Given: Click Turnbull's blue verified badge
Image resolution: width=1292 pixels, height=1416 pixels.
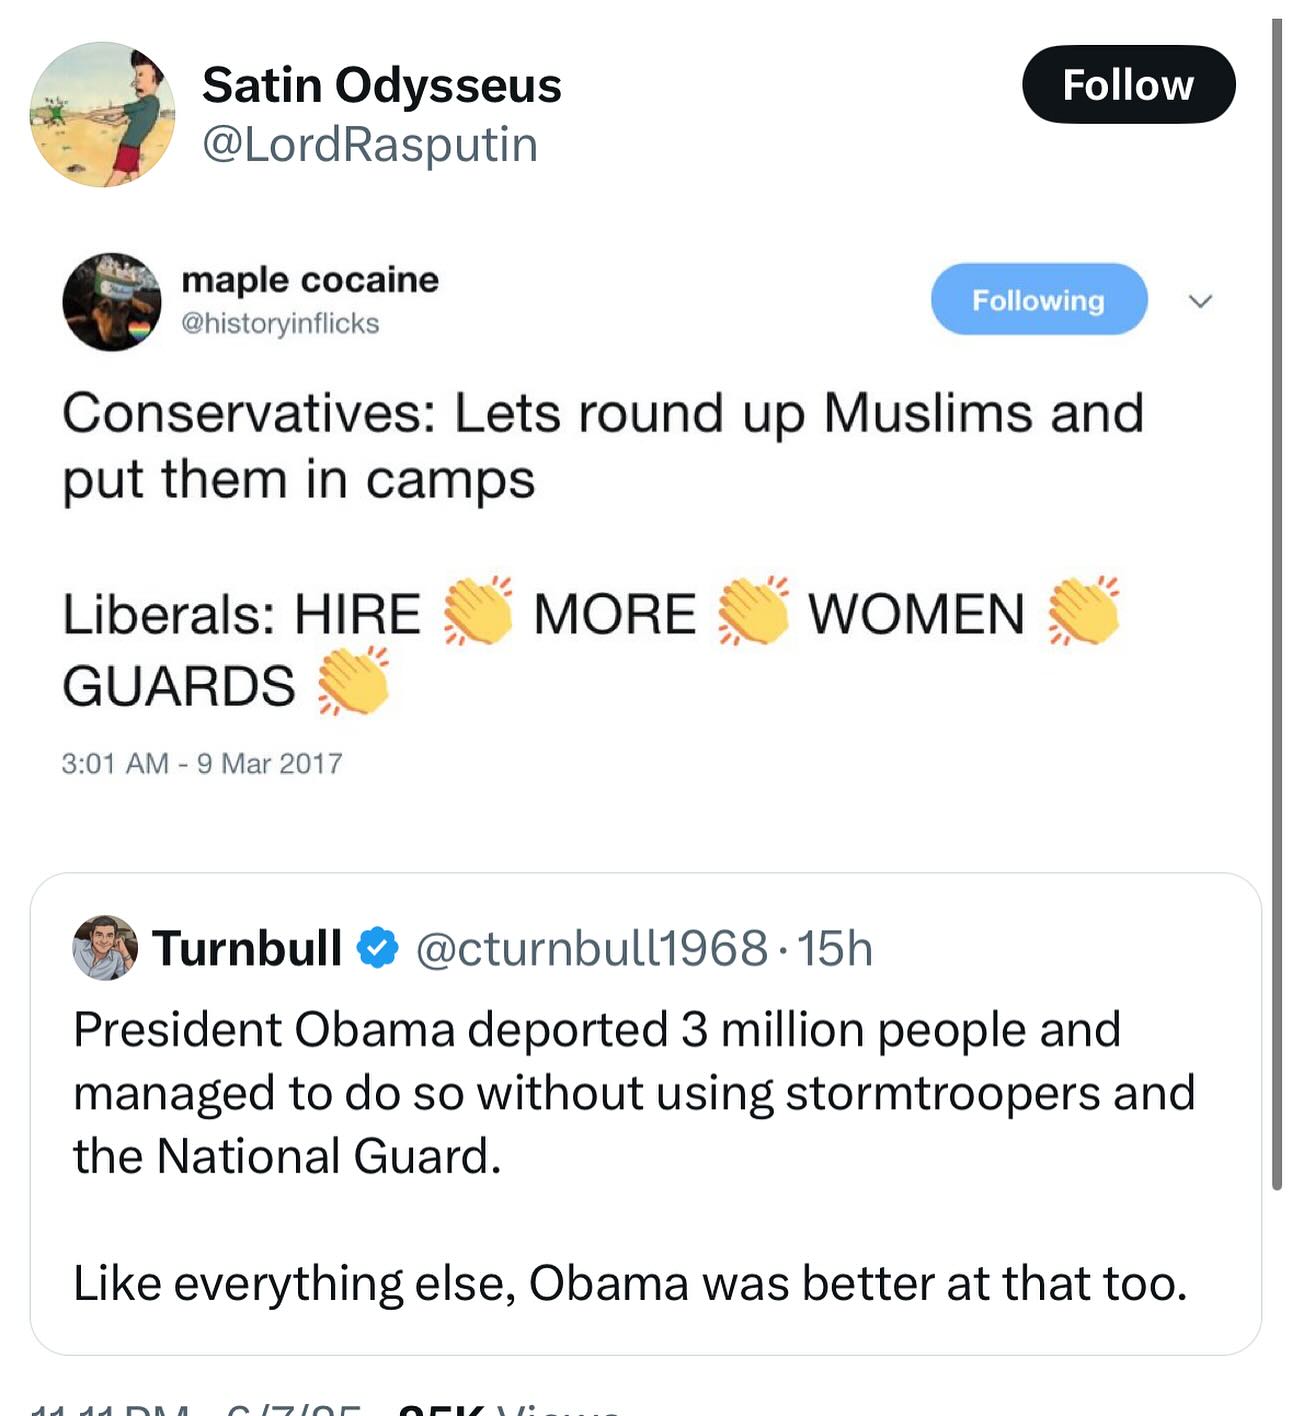Looking at the screenshot, I should 378,947.
